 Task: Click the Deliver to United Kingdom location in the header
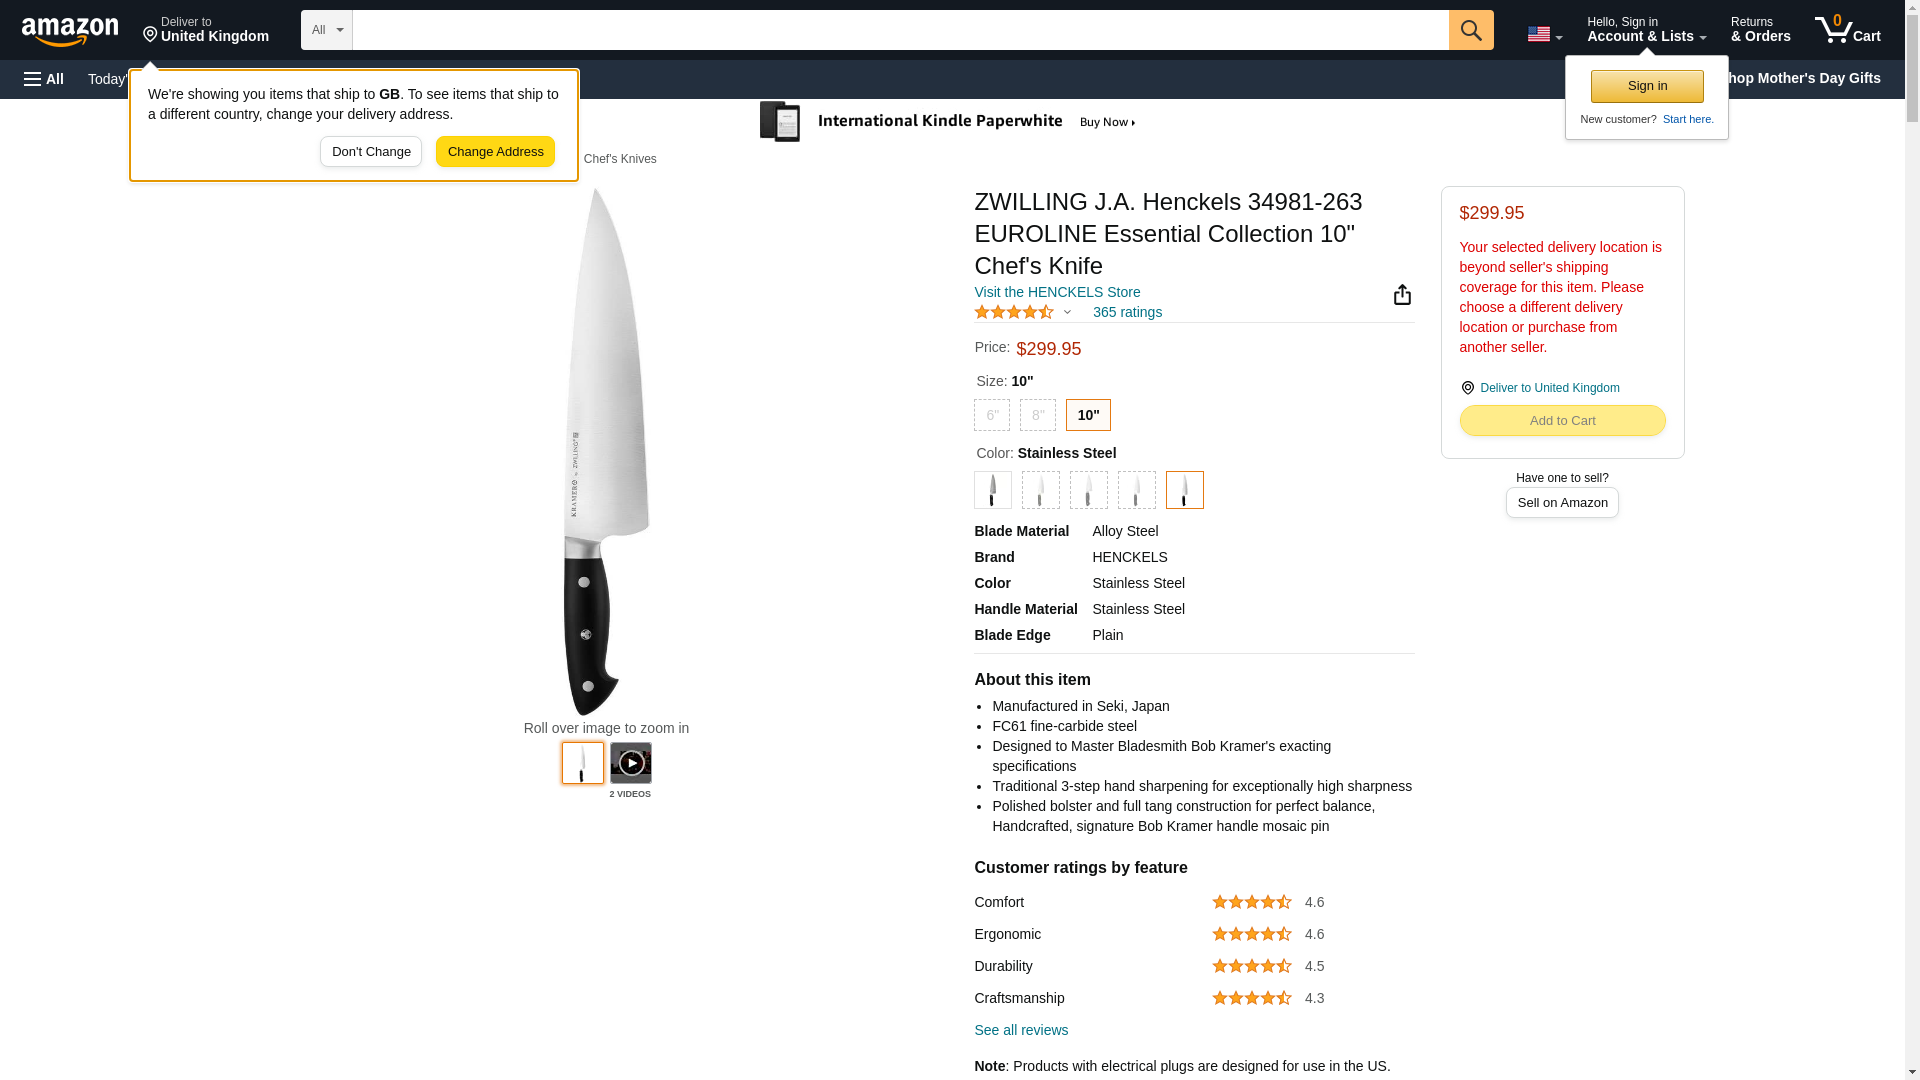[x=206, y=30]
